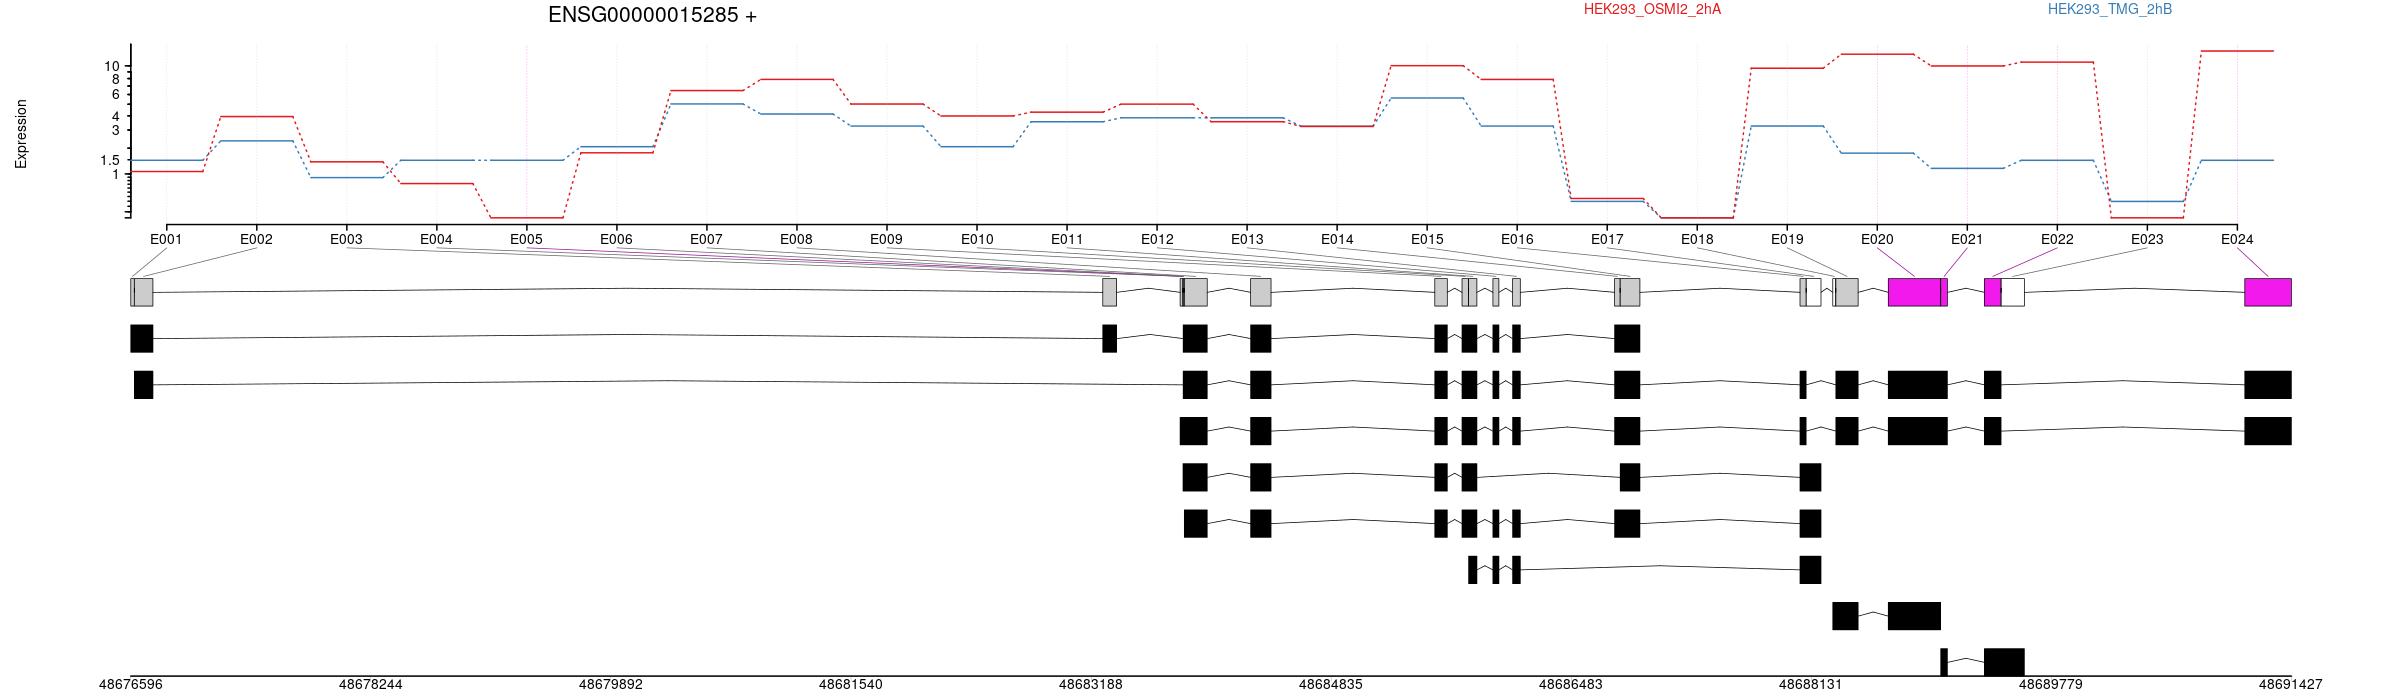
Task: Click exon label E007
Action: (x=706, y=239)
